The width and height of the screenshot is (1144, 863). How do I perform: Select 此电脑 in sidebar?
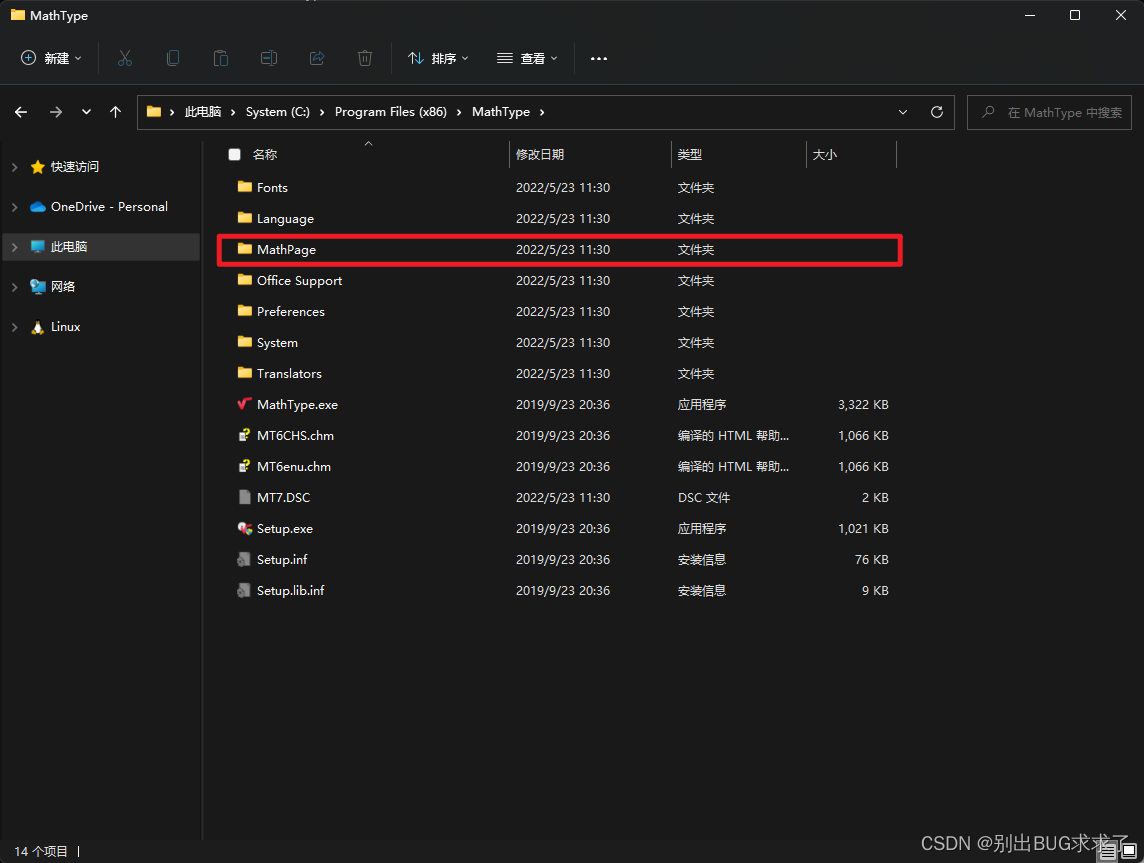point(69,247)
